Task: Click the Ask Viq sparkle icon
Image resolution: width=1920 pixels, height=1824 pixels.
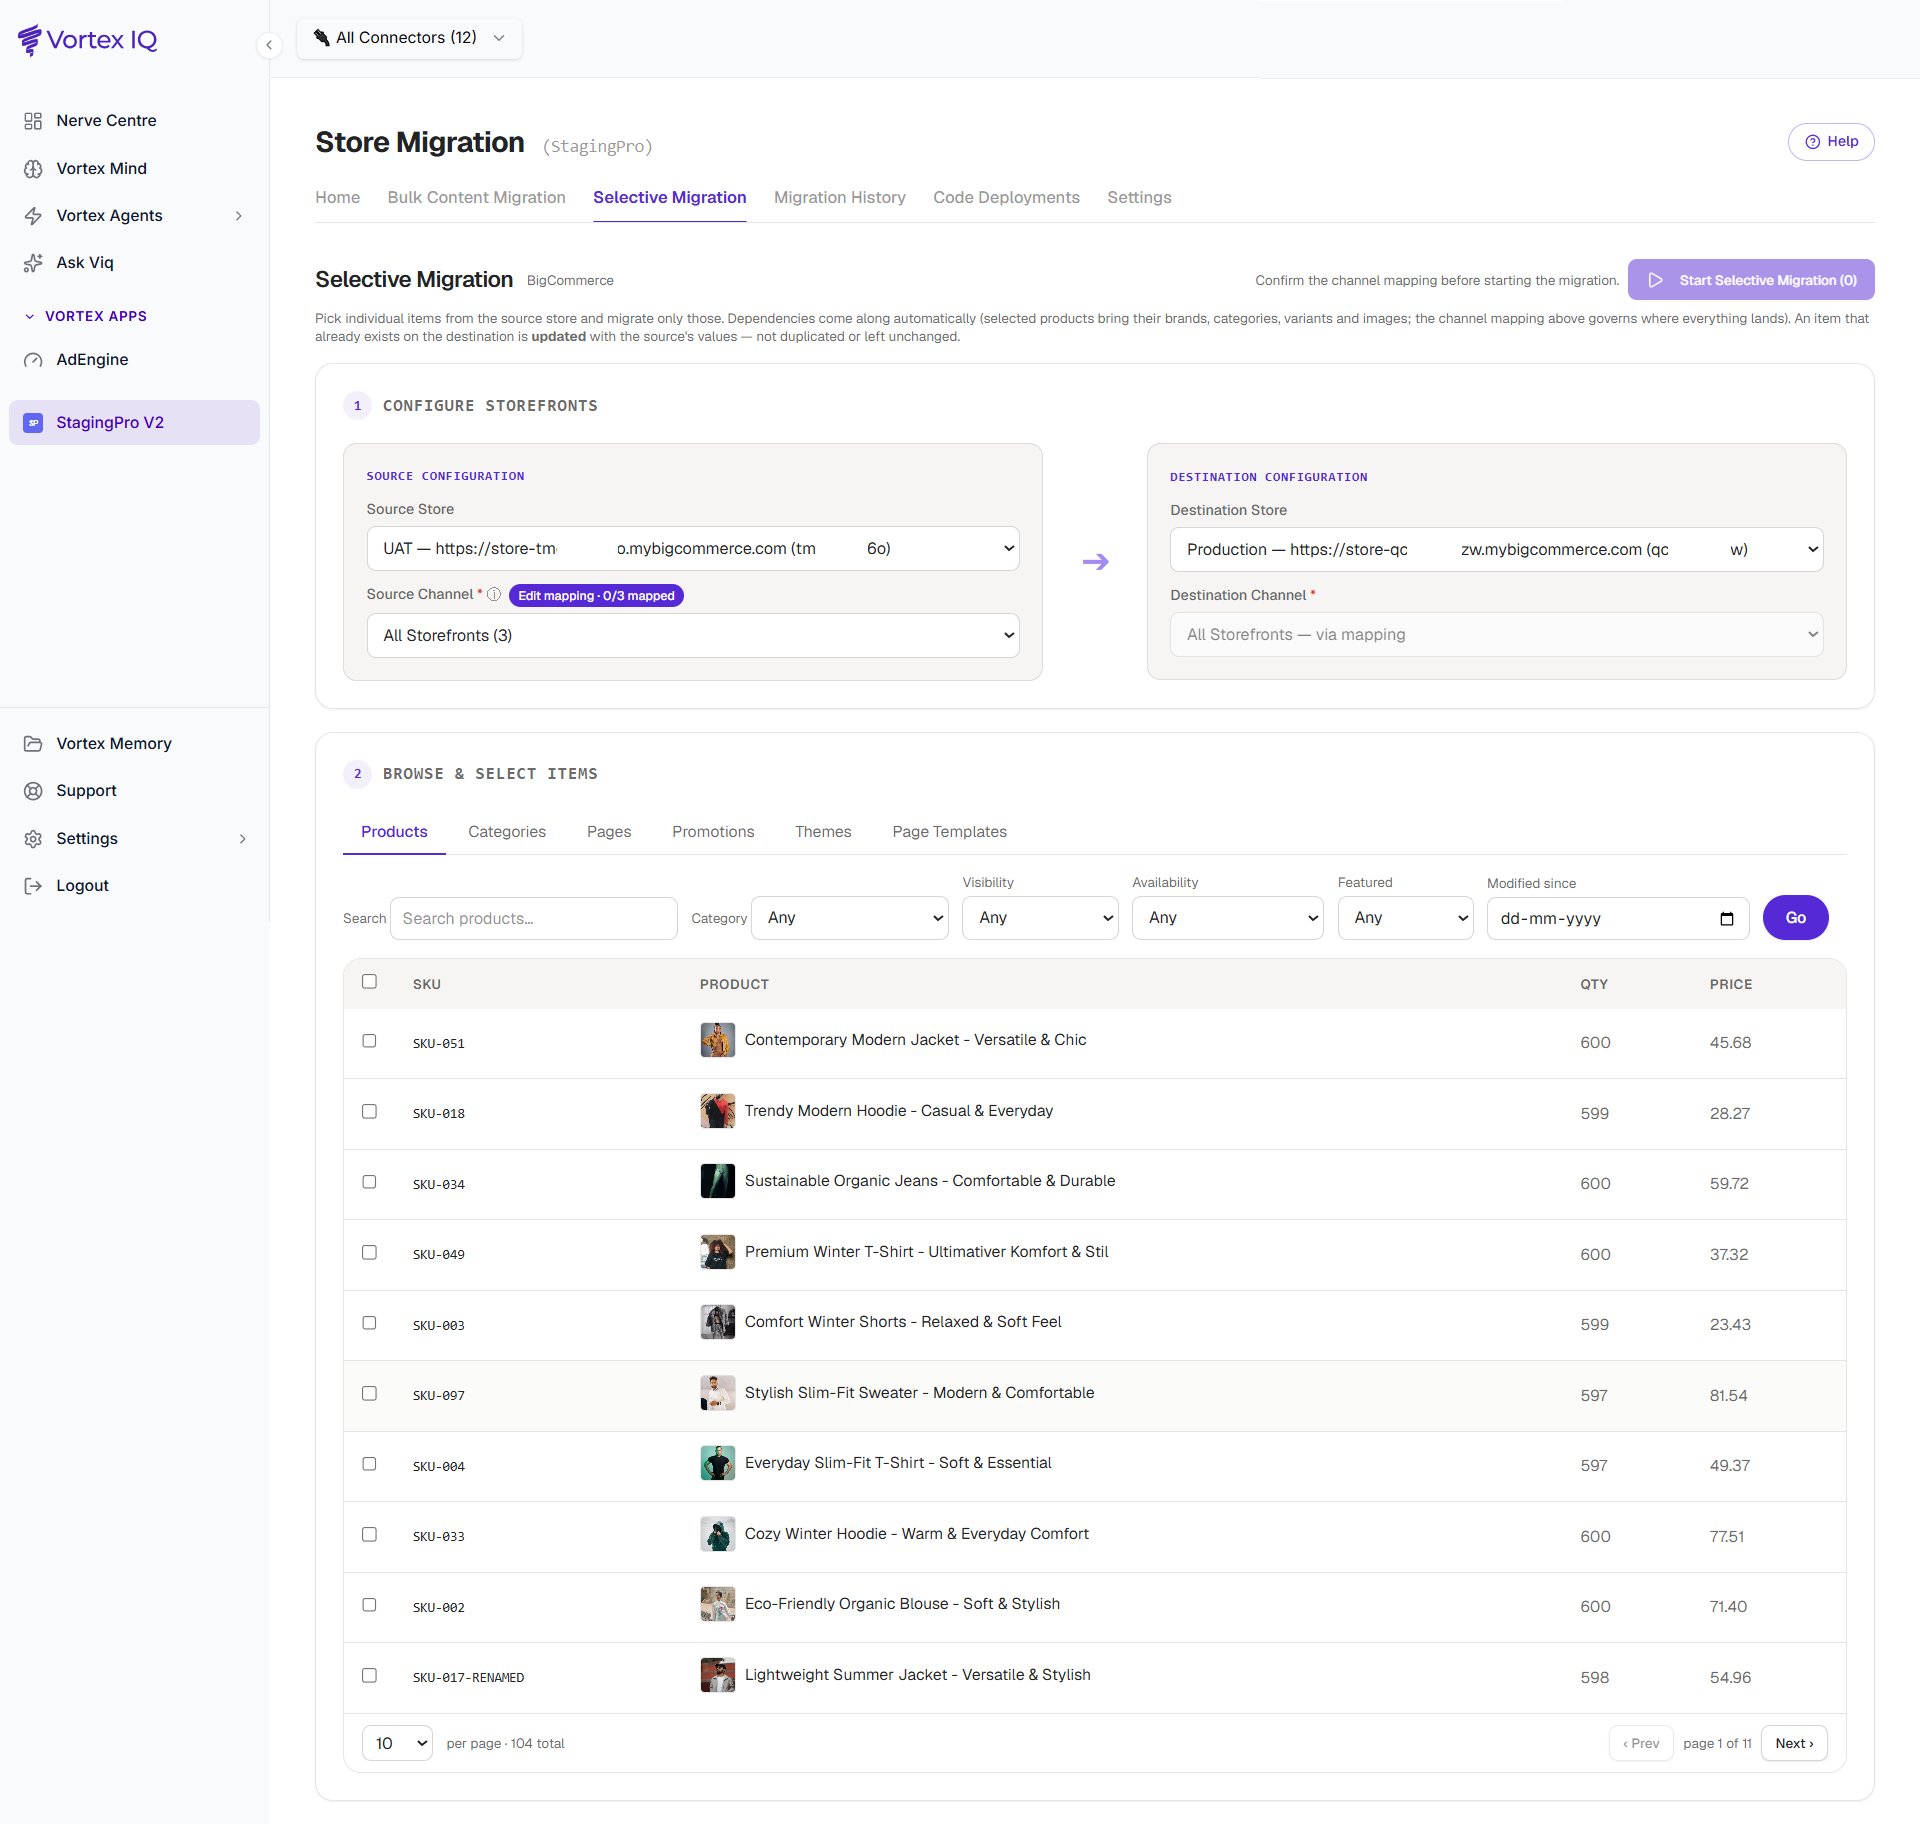Action: click(33, 263)
